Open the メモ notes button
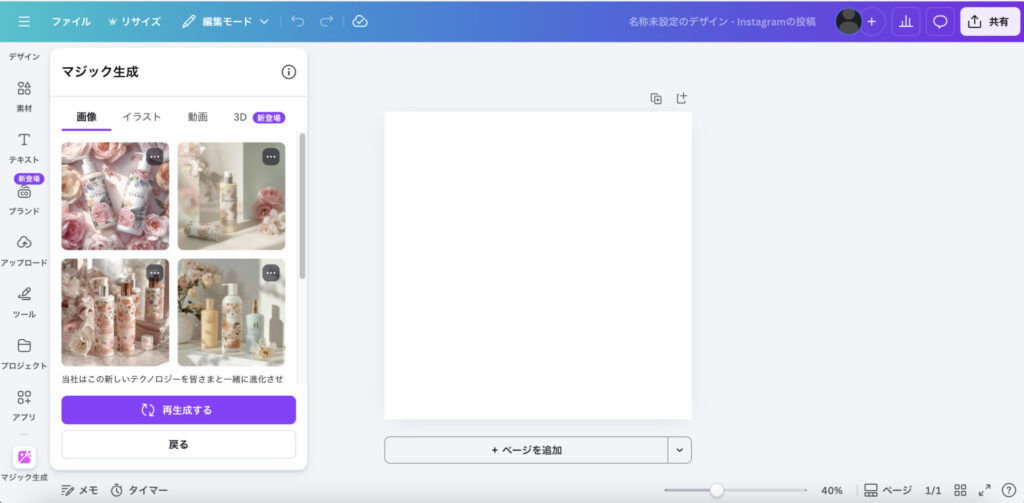The height and width of the screenshot is (503, 1024). pyautogui.click(x=80, y=490)
